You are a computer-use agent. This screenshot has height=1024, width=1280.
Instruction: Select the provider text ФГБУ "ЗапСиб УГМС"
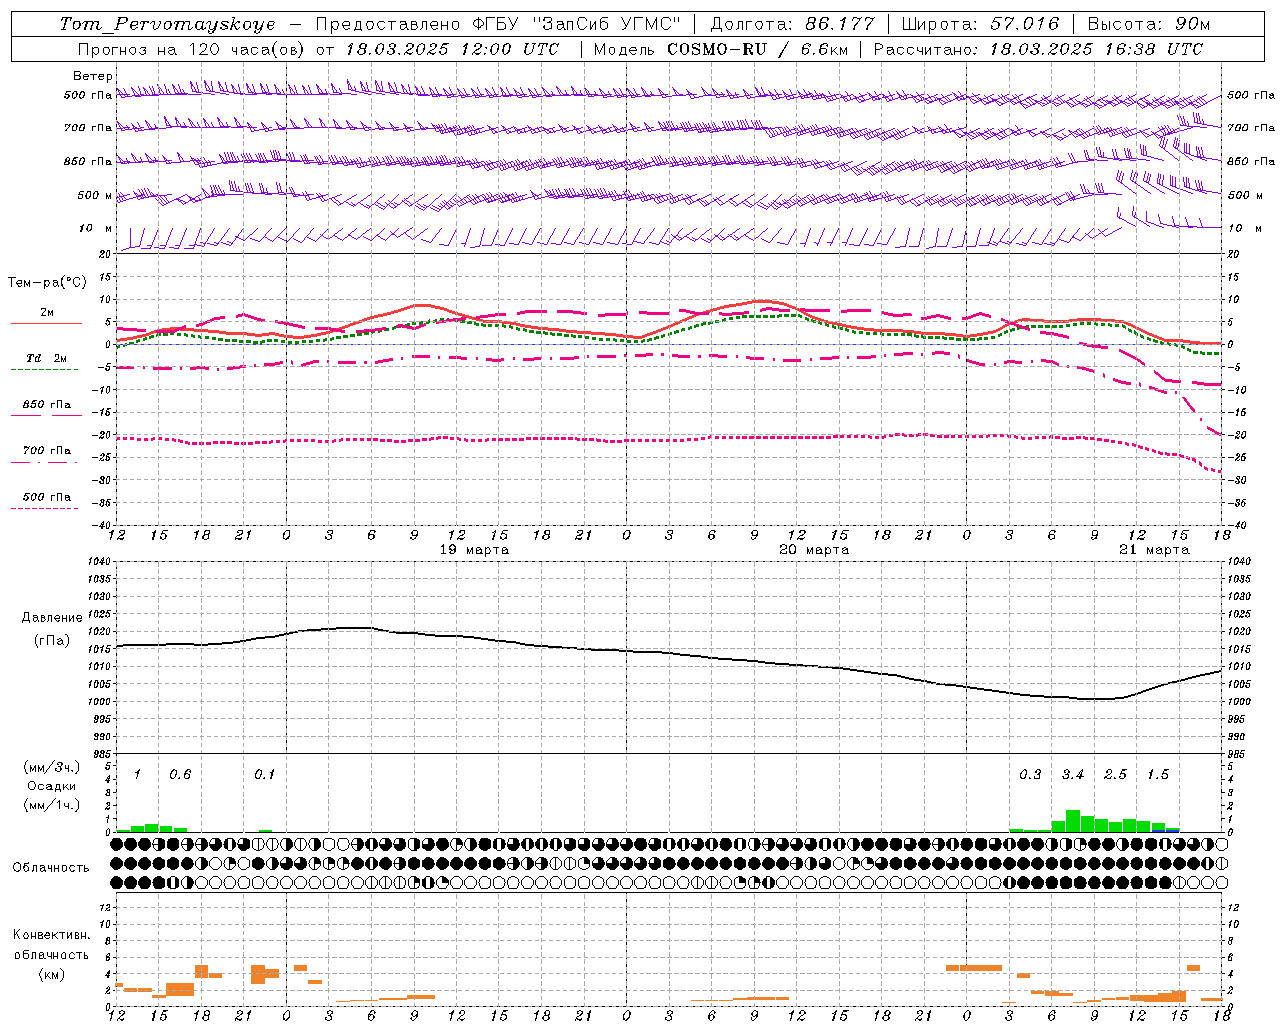pyautogui.click(x=575, y=24)
